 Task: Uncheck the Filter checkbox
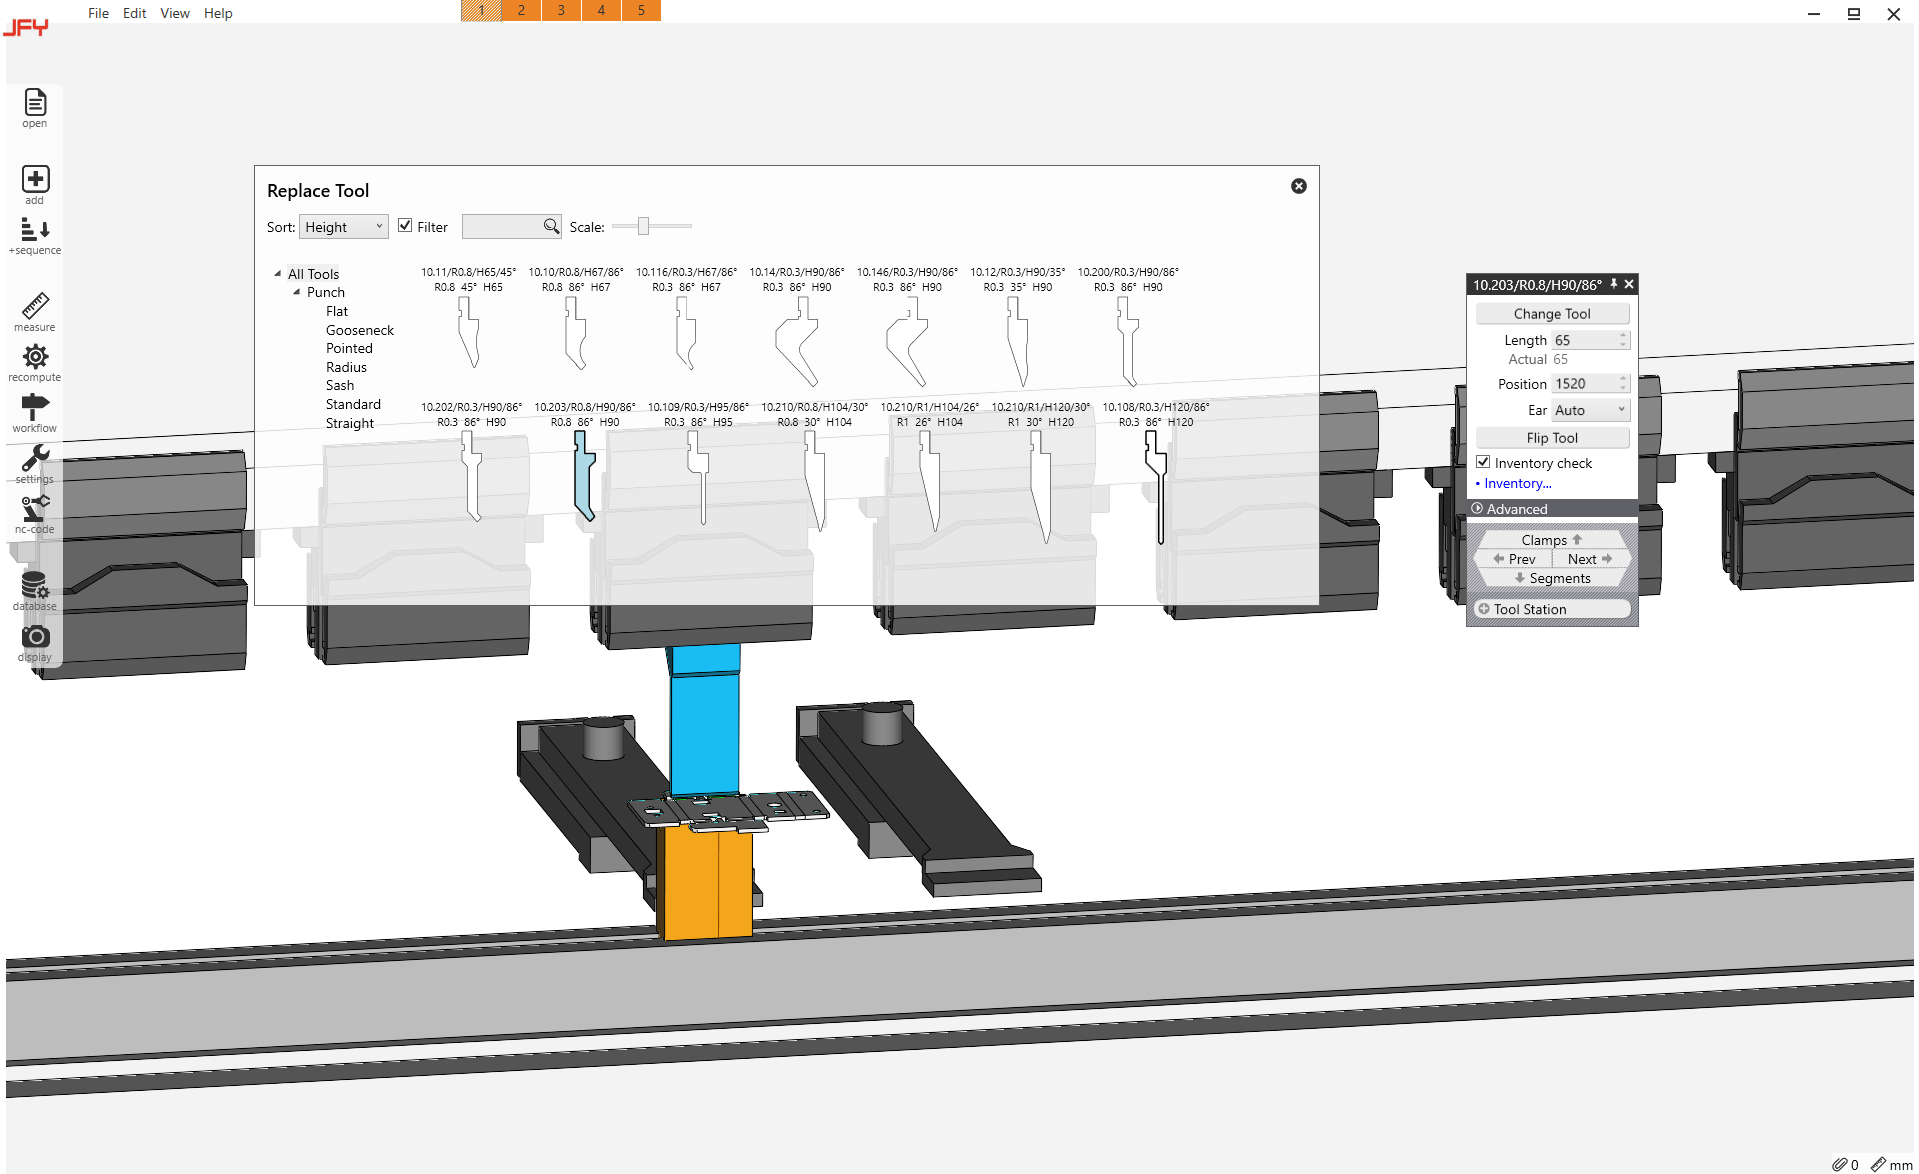pos(405,226)
